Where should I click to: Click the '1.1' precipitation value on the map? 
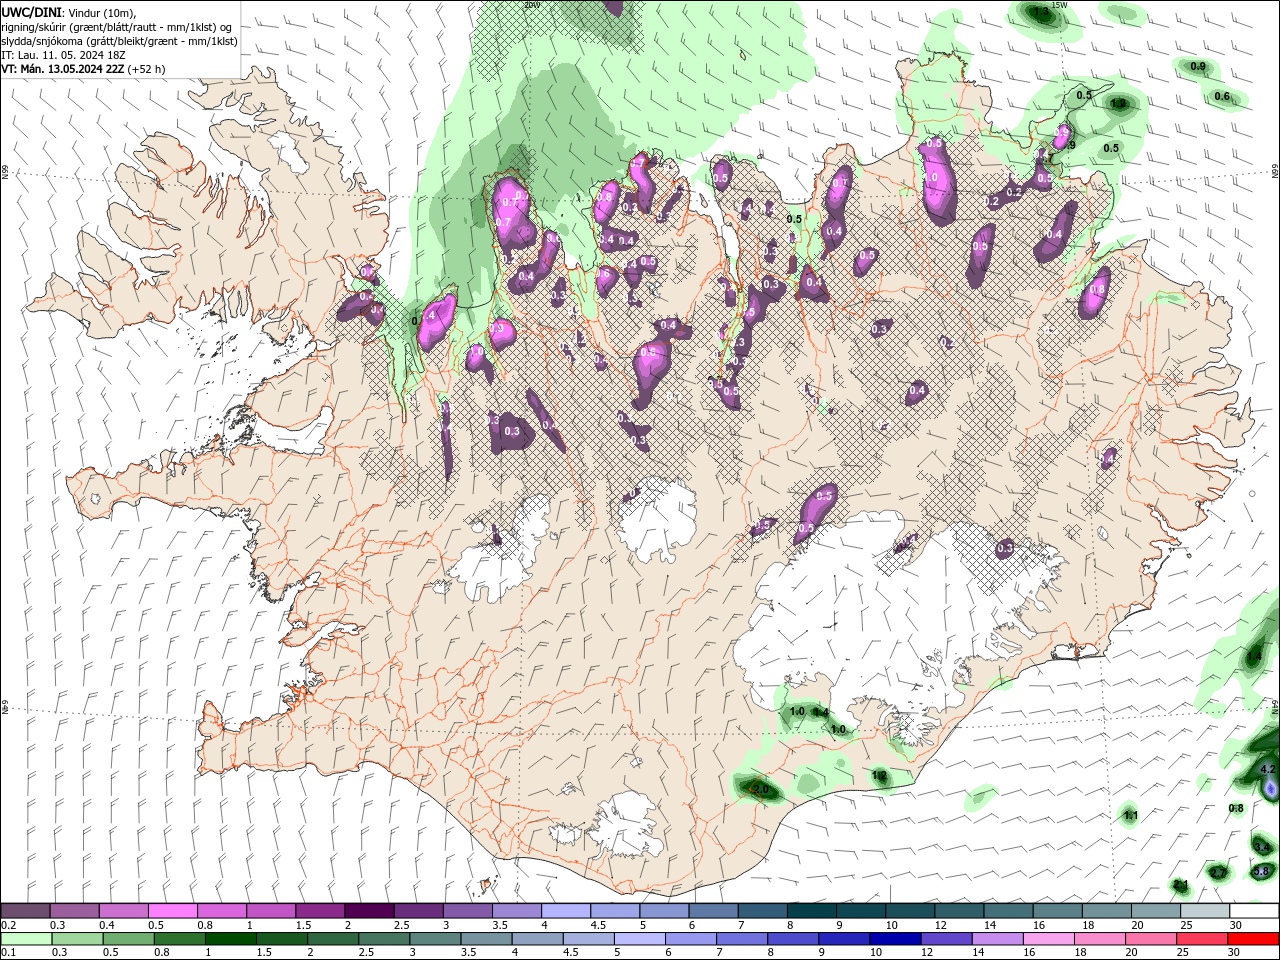click(1131, 816)
